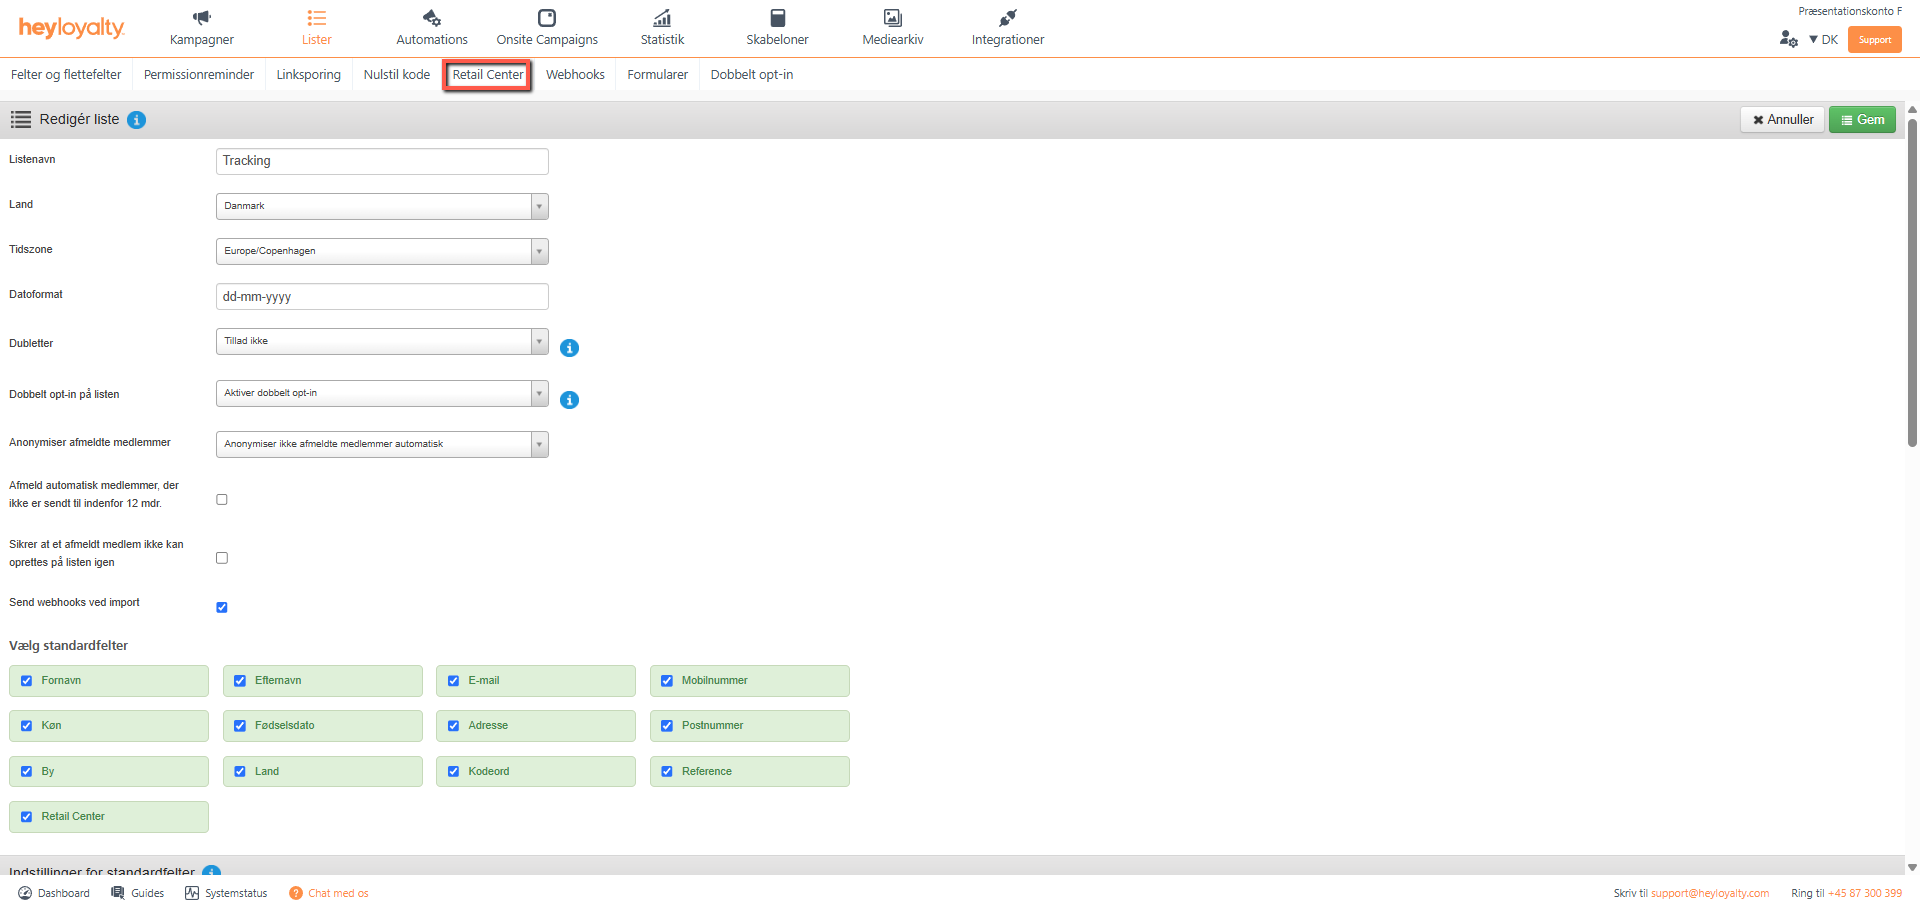1920x911 pixels.
Task: Open Statistik chart icon
Action: (x=662, y=18)
